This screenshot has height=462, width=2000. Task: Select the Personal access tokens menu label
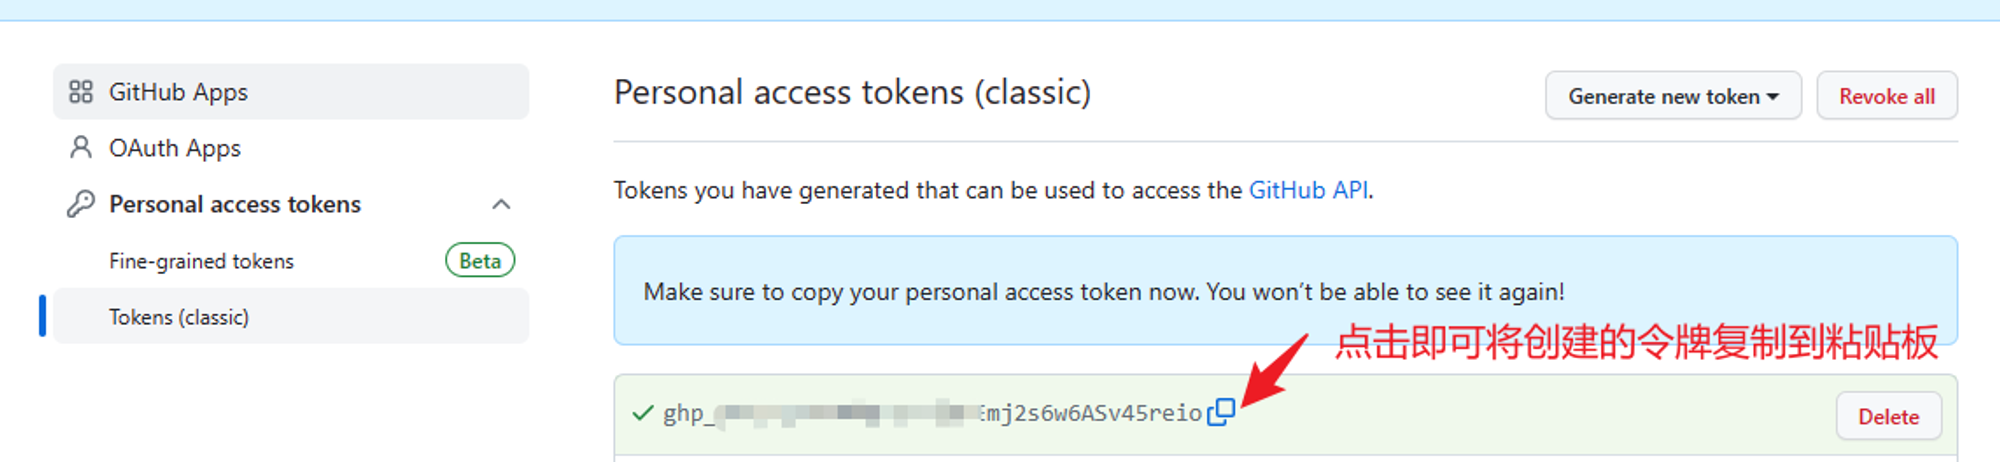tap(235, 204)
